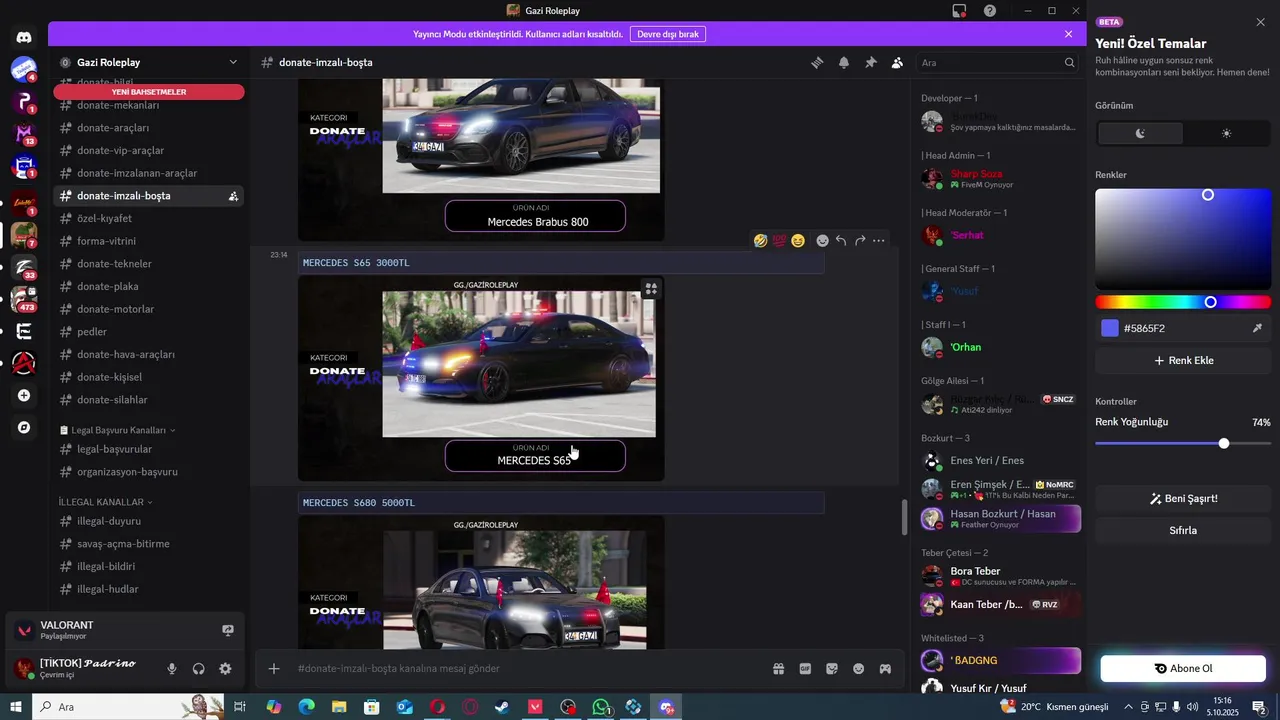Image resolution: width=1280 pixels, height=720 pixels.
Task: Add a server with plus icon
Action: click(x=24, y=395)
